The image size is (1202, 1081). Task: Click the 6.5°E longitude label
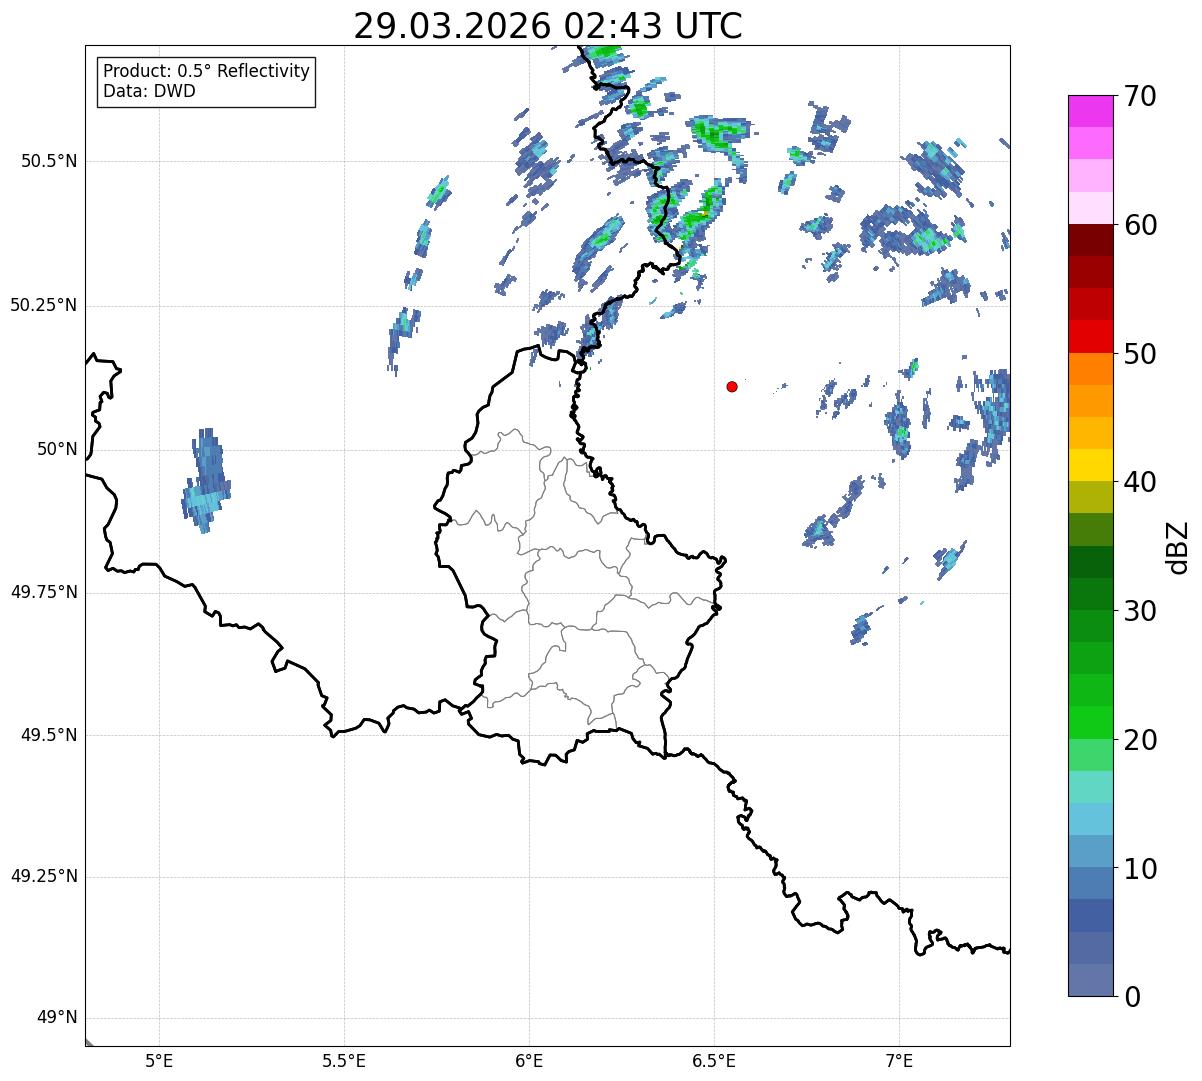[714, 1060]
